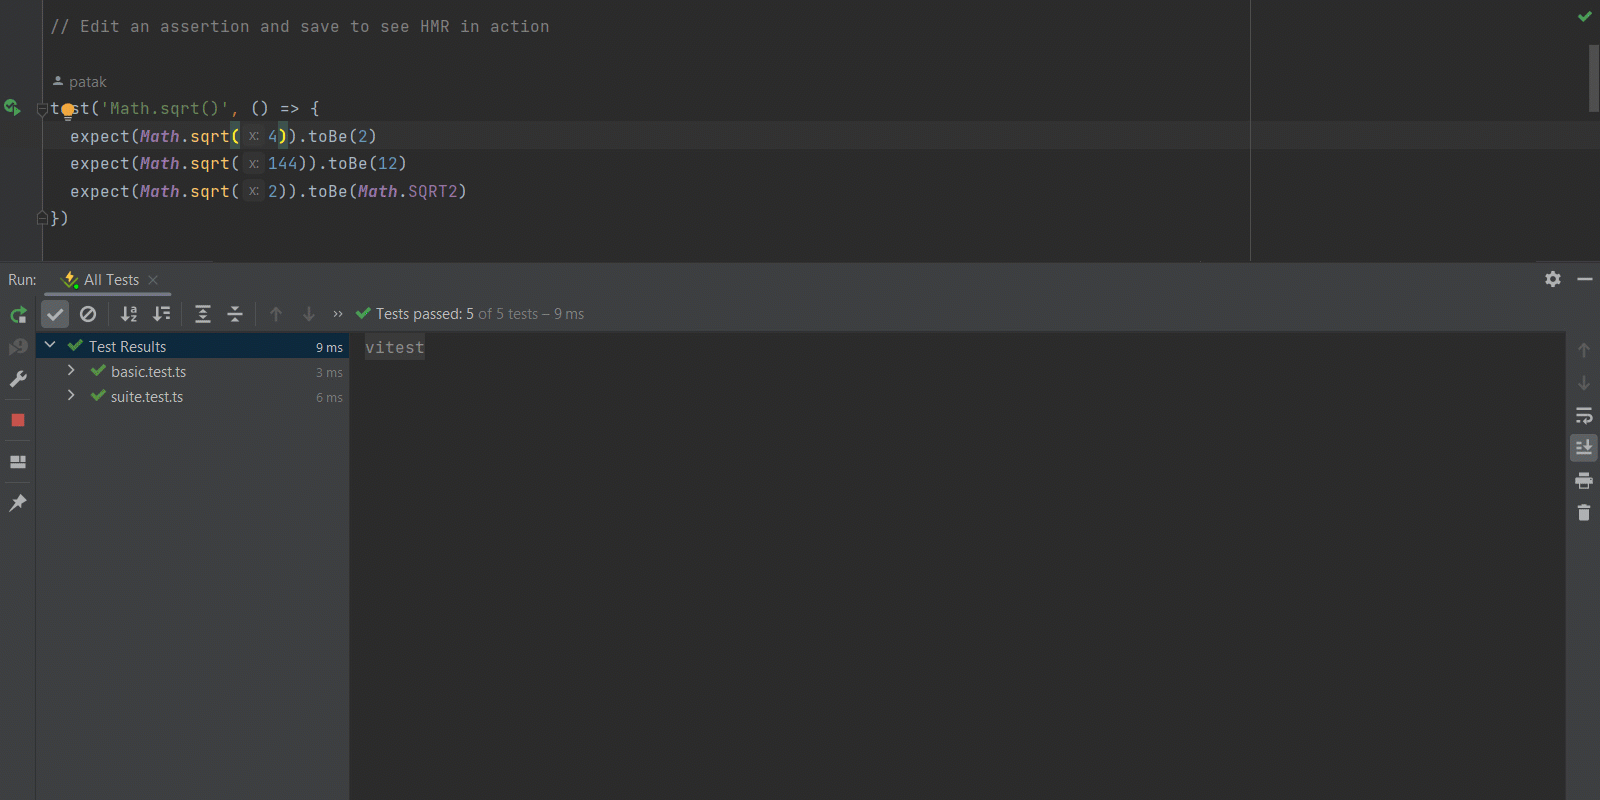Expand all test results
1600x800 pixels.
(203, 314)
